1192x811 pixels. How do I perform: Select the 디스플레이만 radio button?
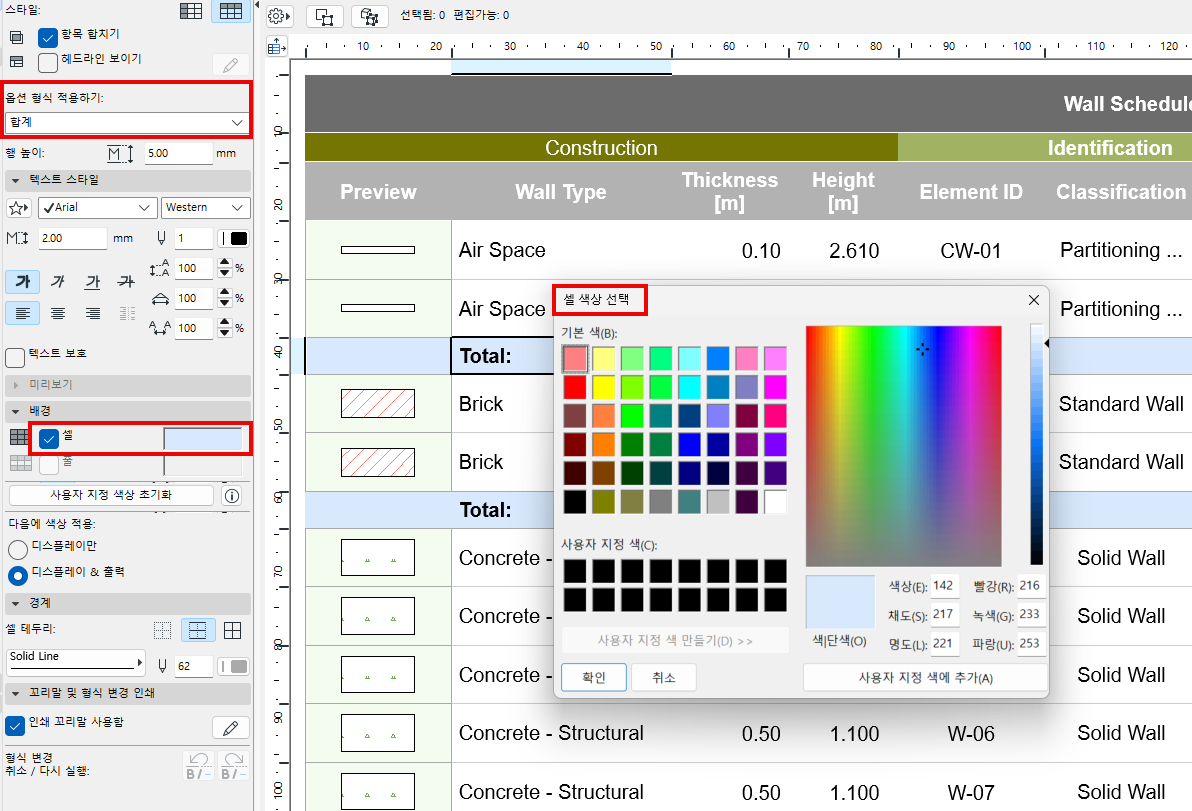click(18, 549)
